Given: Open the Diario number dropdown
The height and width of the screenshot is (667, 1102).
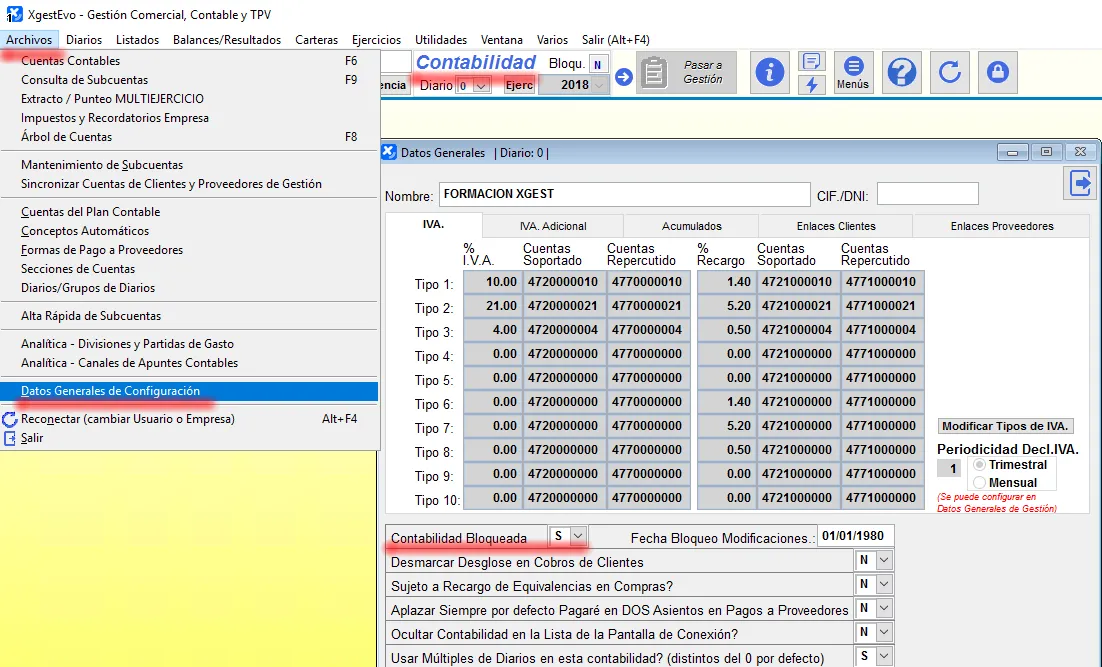Looking at the screenshot, I should [x=481, y=86].
